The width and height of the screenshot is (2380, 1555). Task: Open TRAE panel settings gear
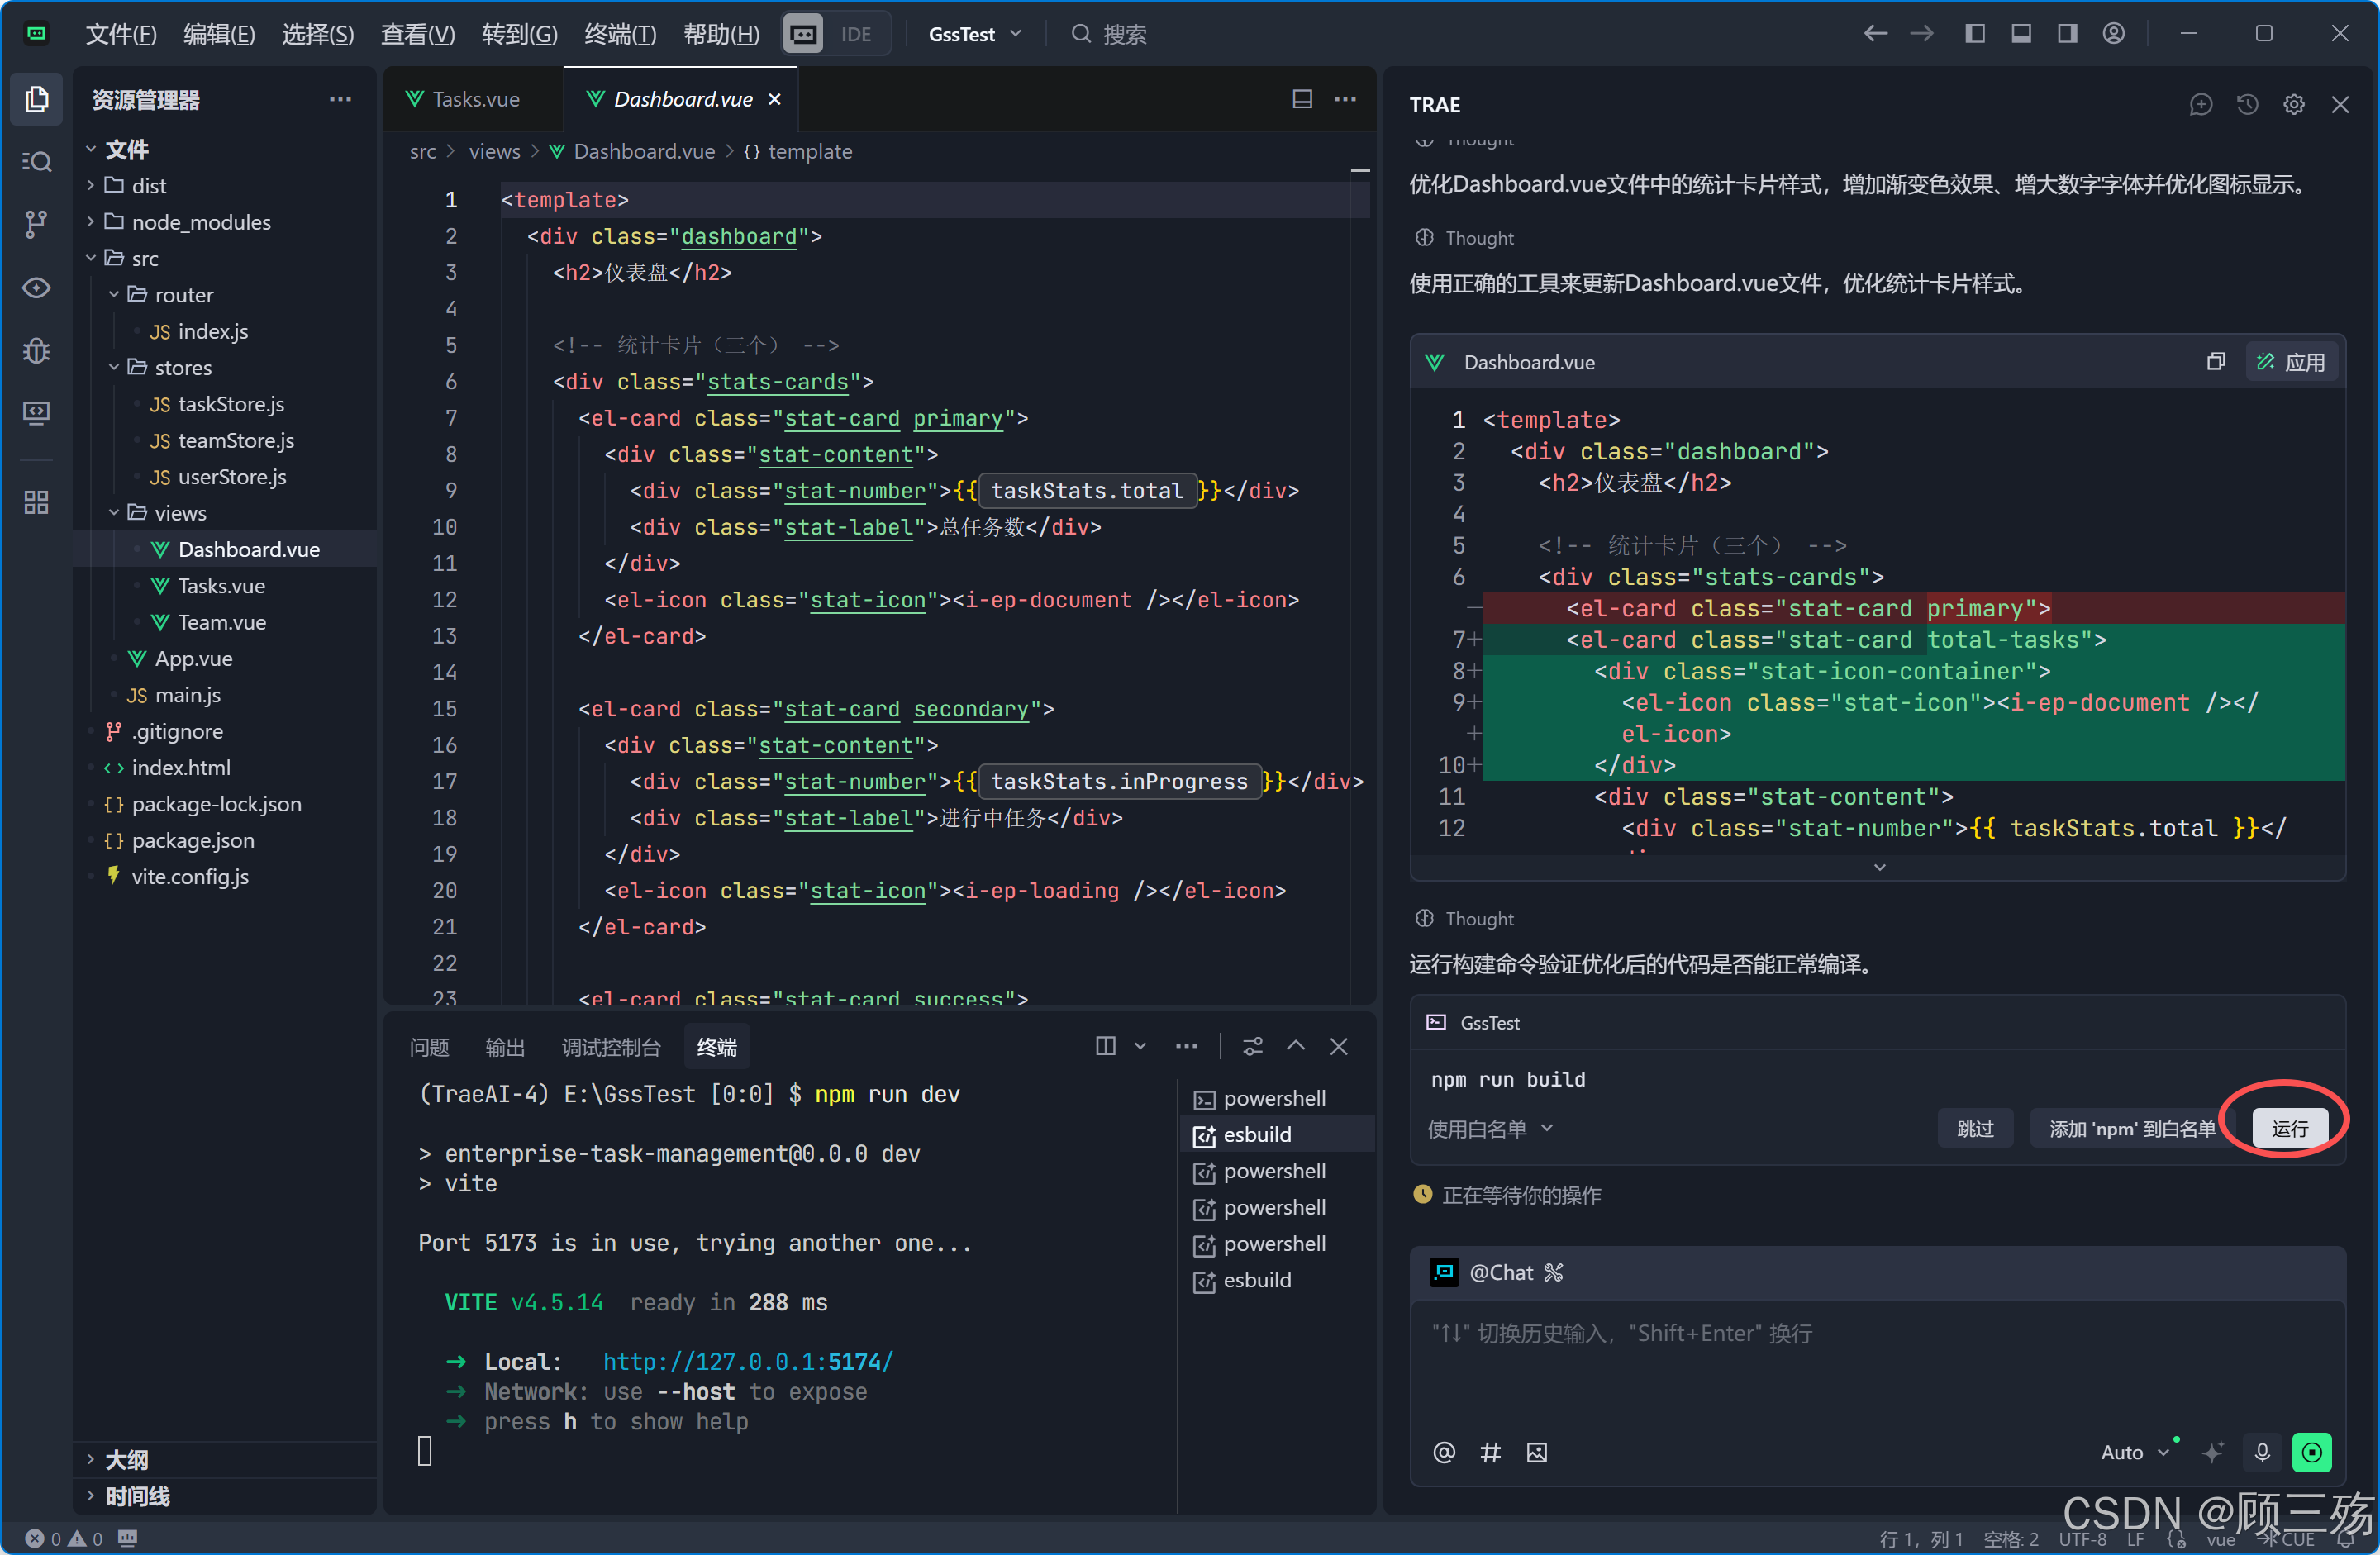pyautogui.click(x=2293, y=104)
